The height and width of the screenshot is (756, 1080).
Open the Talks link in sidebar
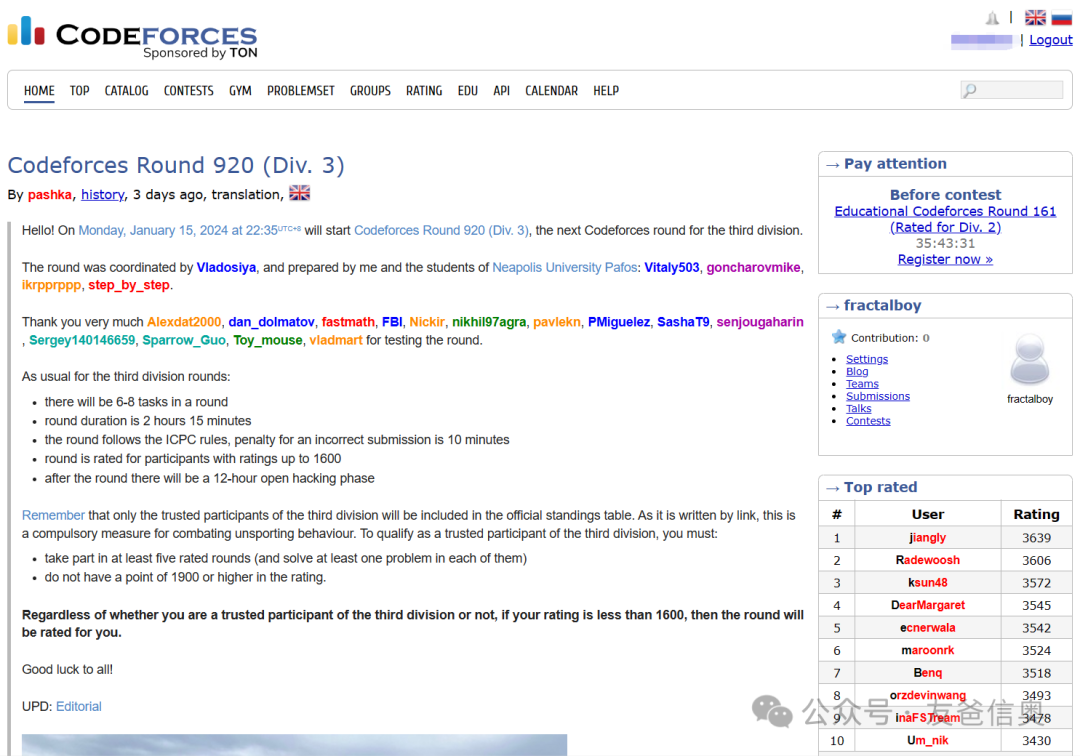(x=858, y=408)
